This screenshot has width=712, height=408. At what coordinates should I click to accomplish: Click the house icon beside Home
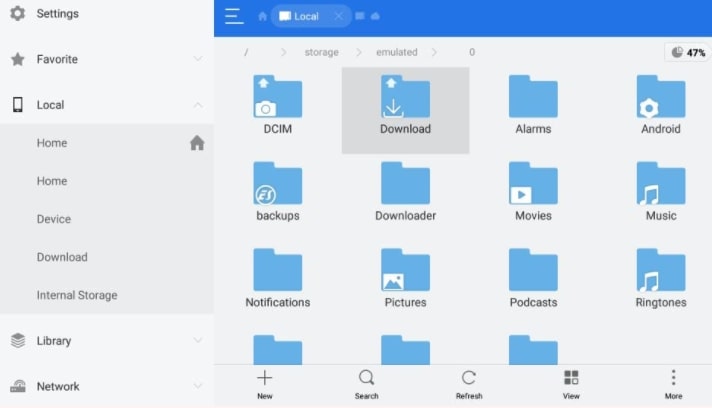coord(197,143)
